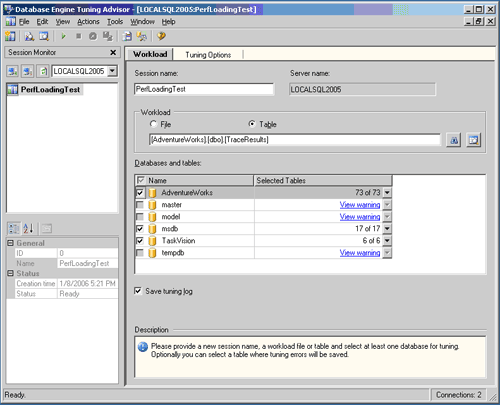Click the AdventureWorks database cylinder icon
Screen dimensions: 500x405
point(152,193)
